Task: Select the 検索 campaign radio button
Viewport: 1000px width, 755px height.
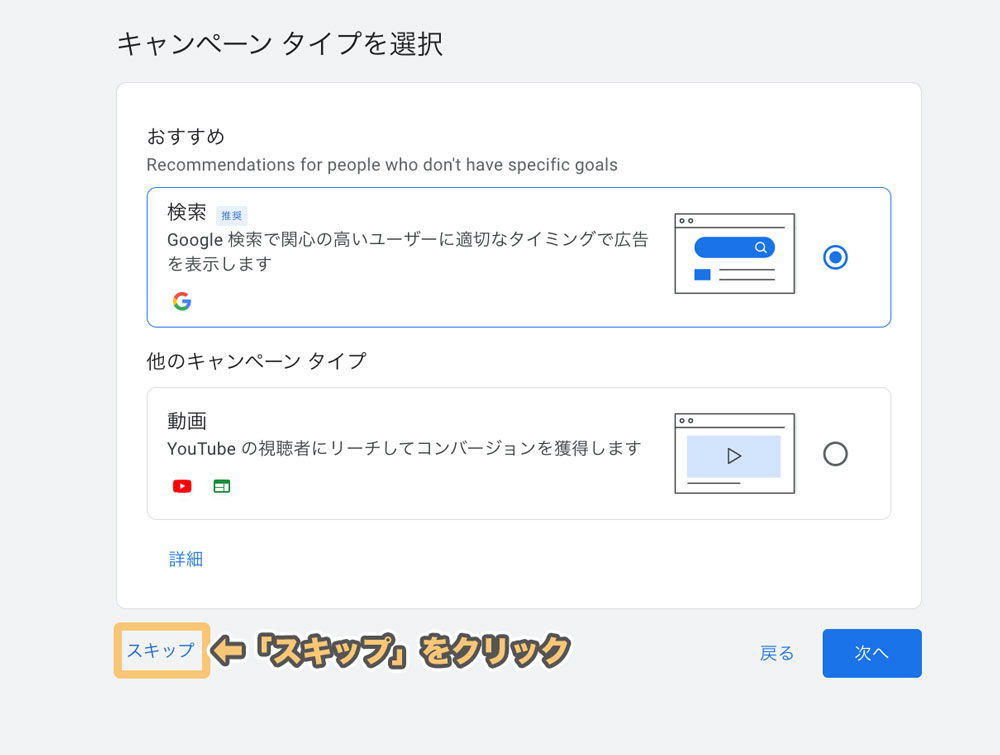Action: 835,257
